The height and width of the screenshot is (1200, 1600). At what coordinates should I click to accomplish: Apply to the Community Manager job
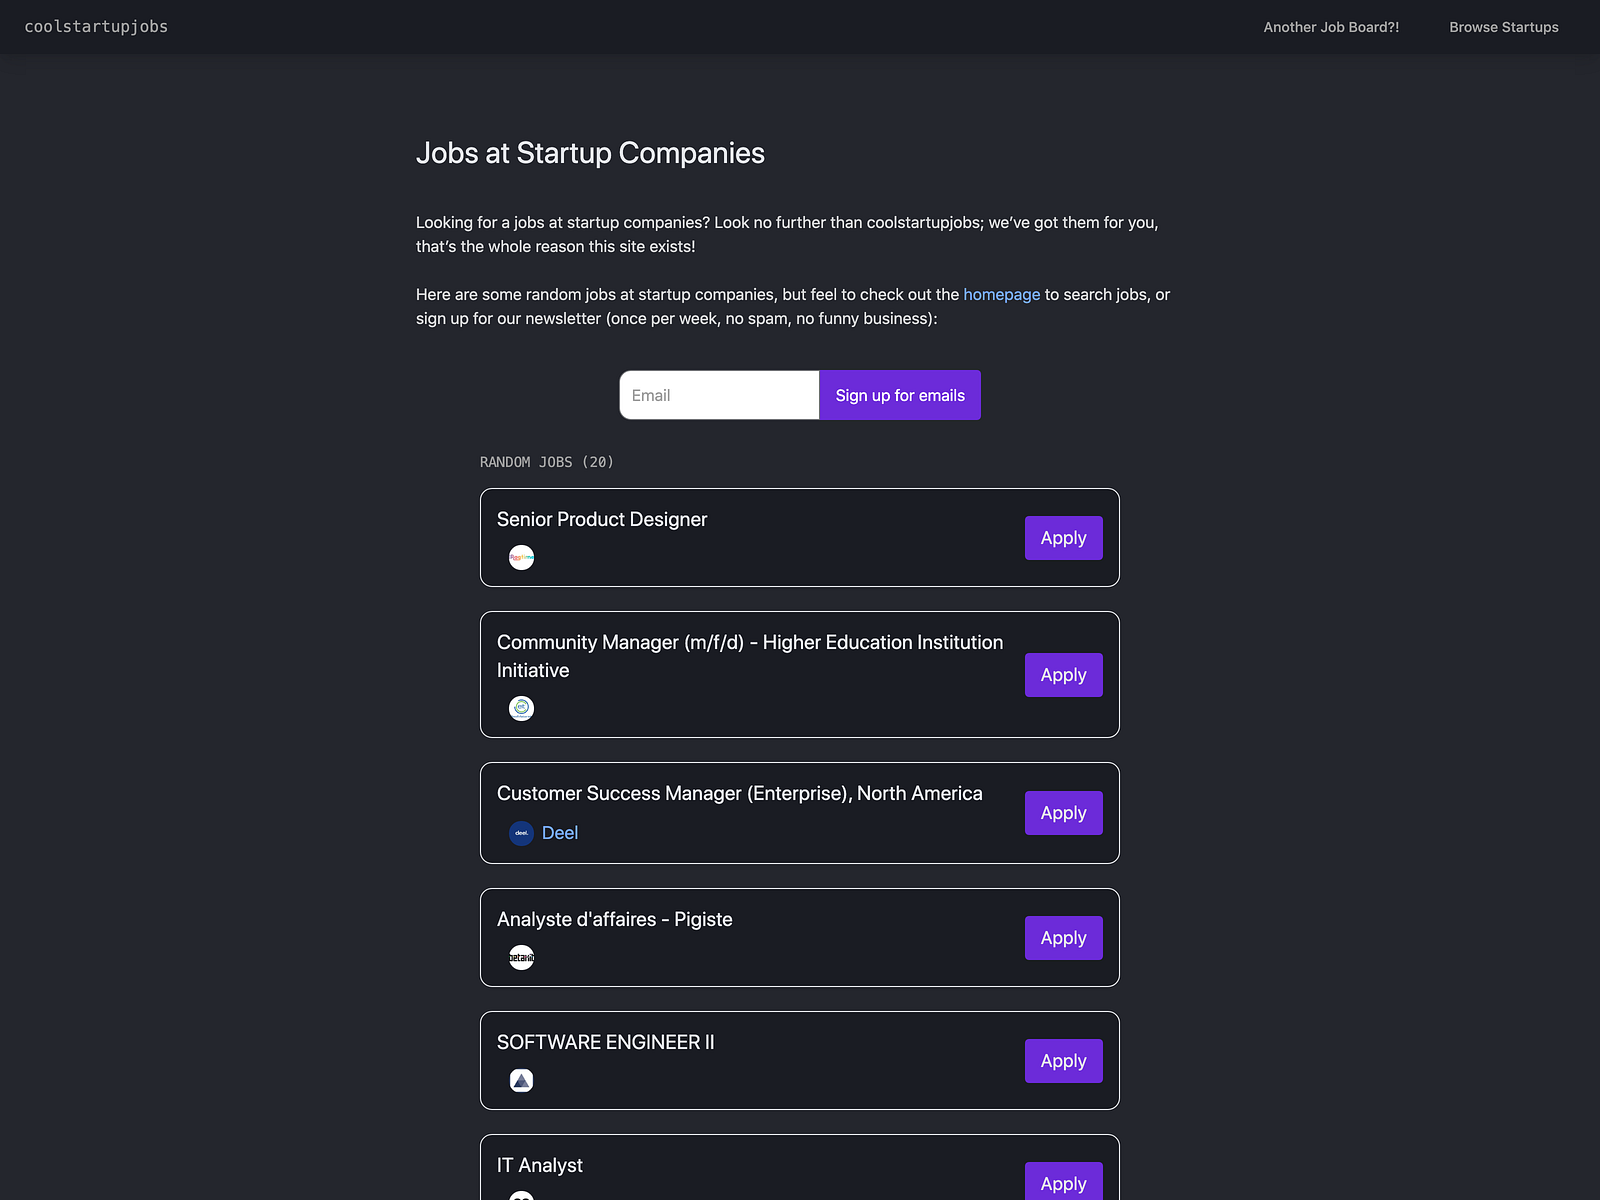point(1064,675)
